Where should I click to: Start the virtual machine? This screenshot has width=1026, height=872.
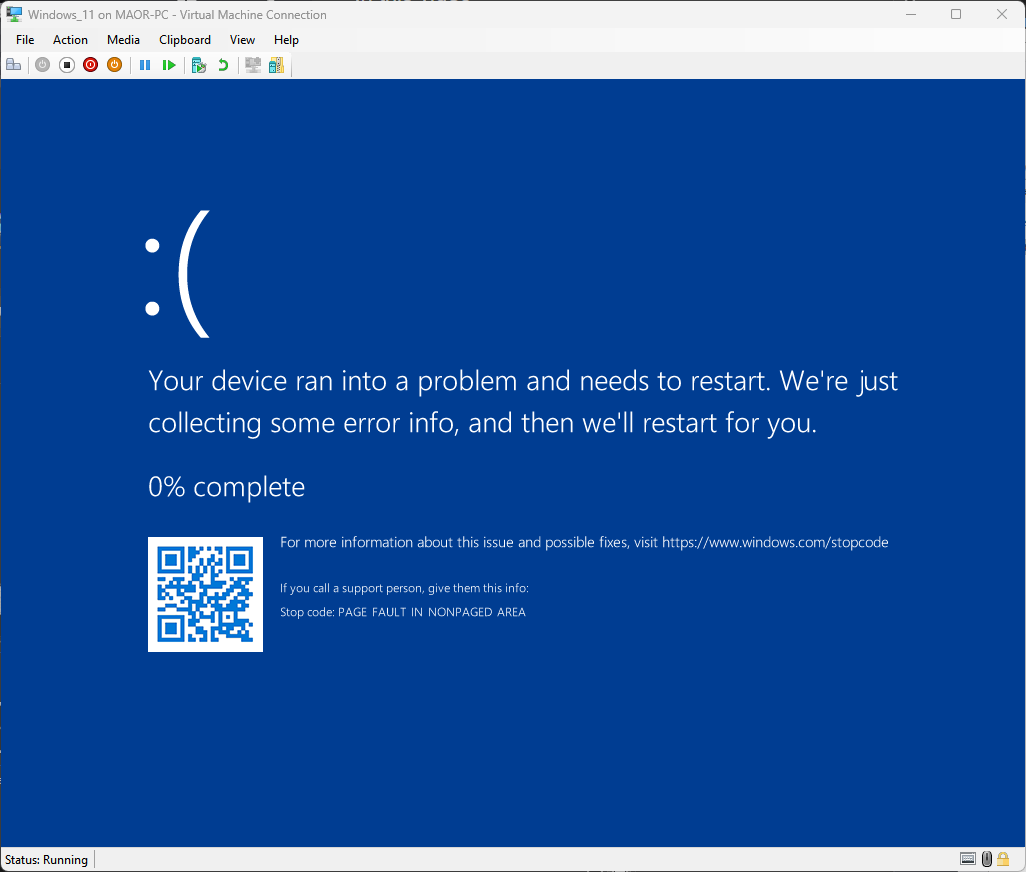(42, 64)
